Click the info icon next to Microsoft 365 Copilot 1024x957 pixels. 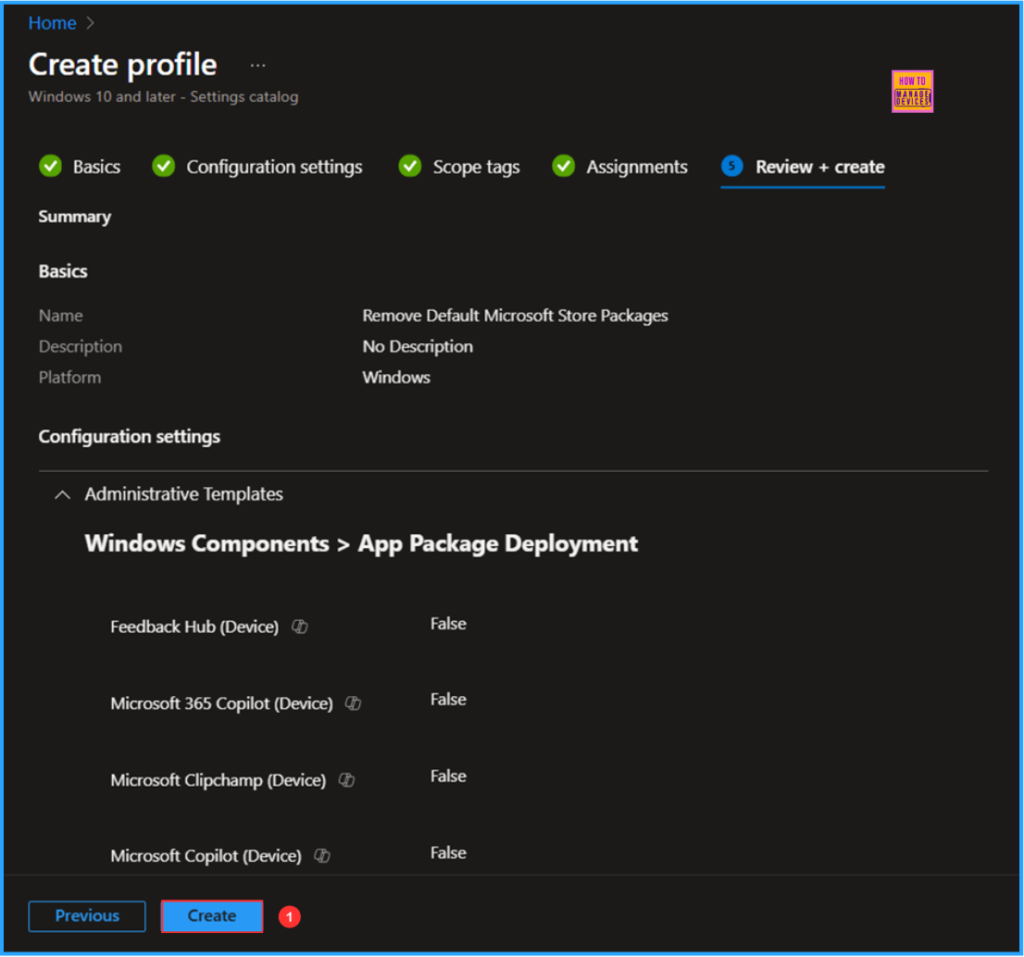(x=353, y=703)
